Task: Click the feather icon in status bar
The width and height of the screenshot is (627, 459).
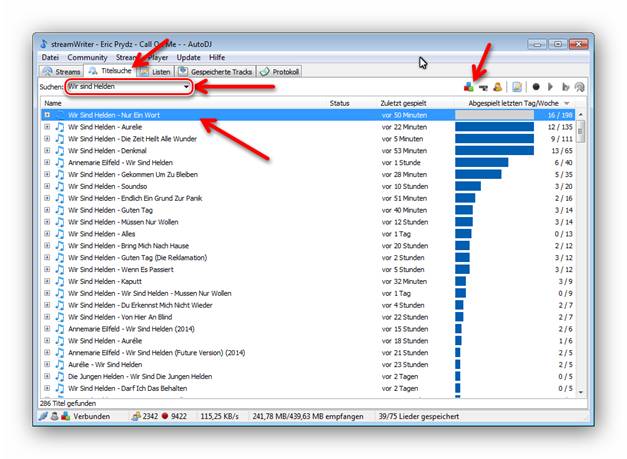Action: (43, 416)
